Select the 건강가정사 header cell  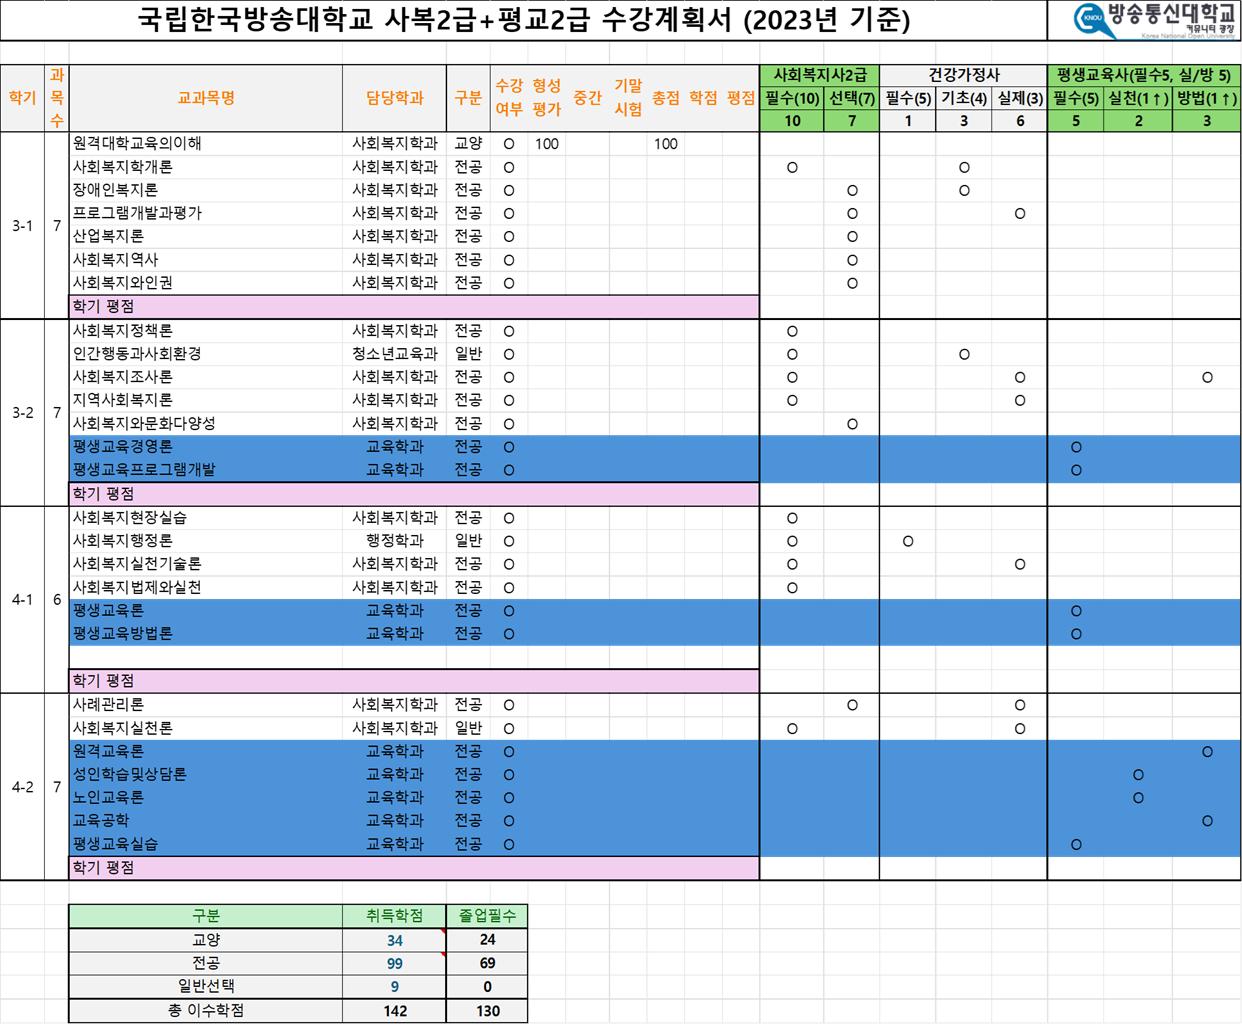click(963, 75)
